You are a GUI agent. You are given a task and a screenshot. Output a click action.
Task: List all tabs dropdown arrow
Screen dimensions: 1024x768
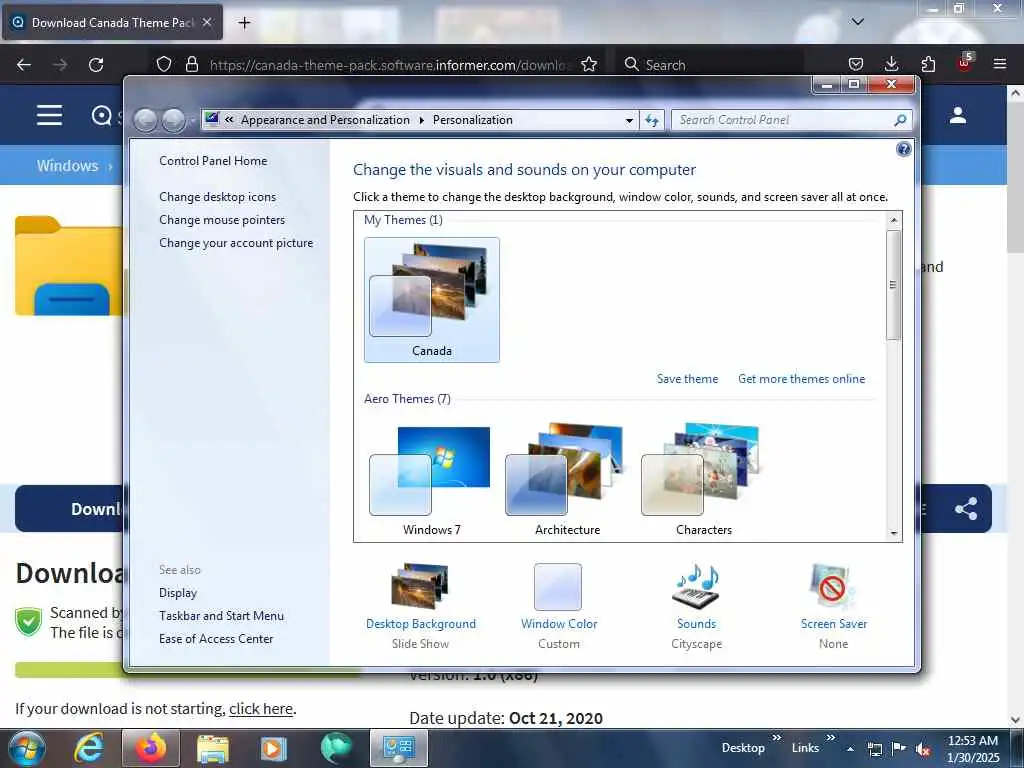tap(858, 22)
